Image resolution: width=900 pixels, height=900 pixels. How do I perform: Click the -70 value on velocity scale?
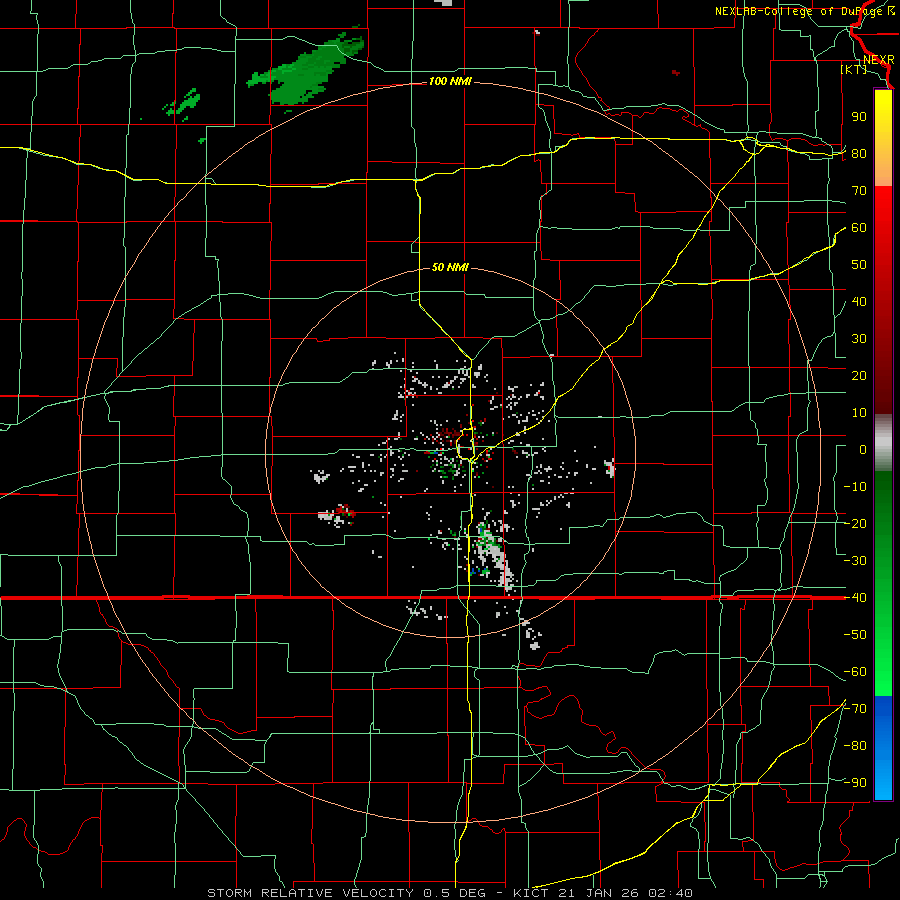[855, 709]
